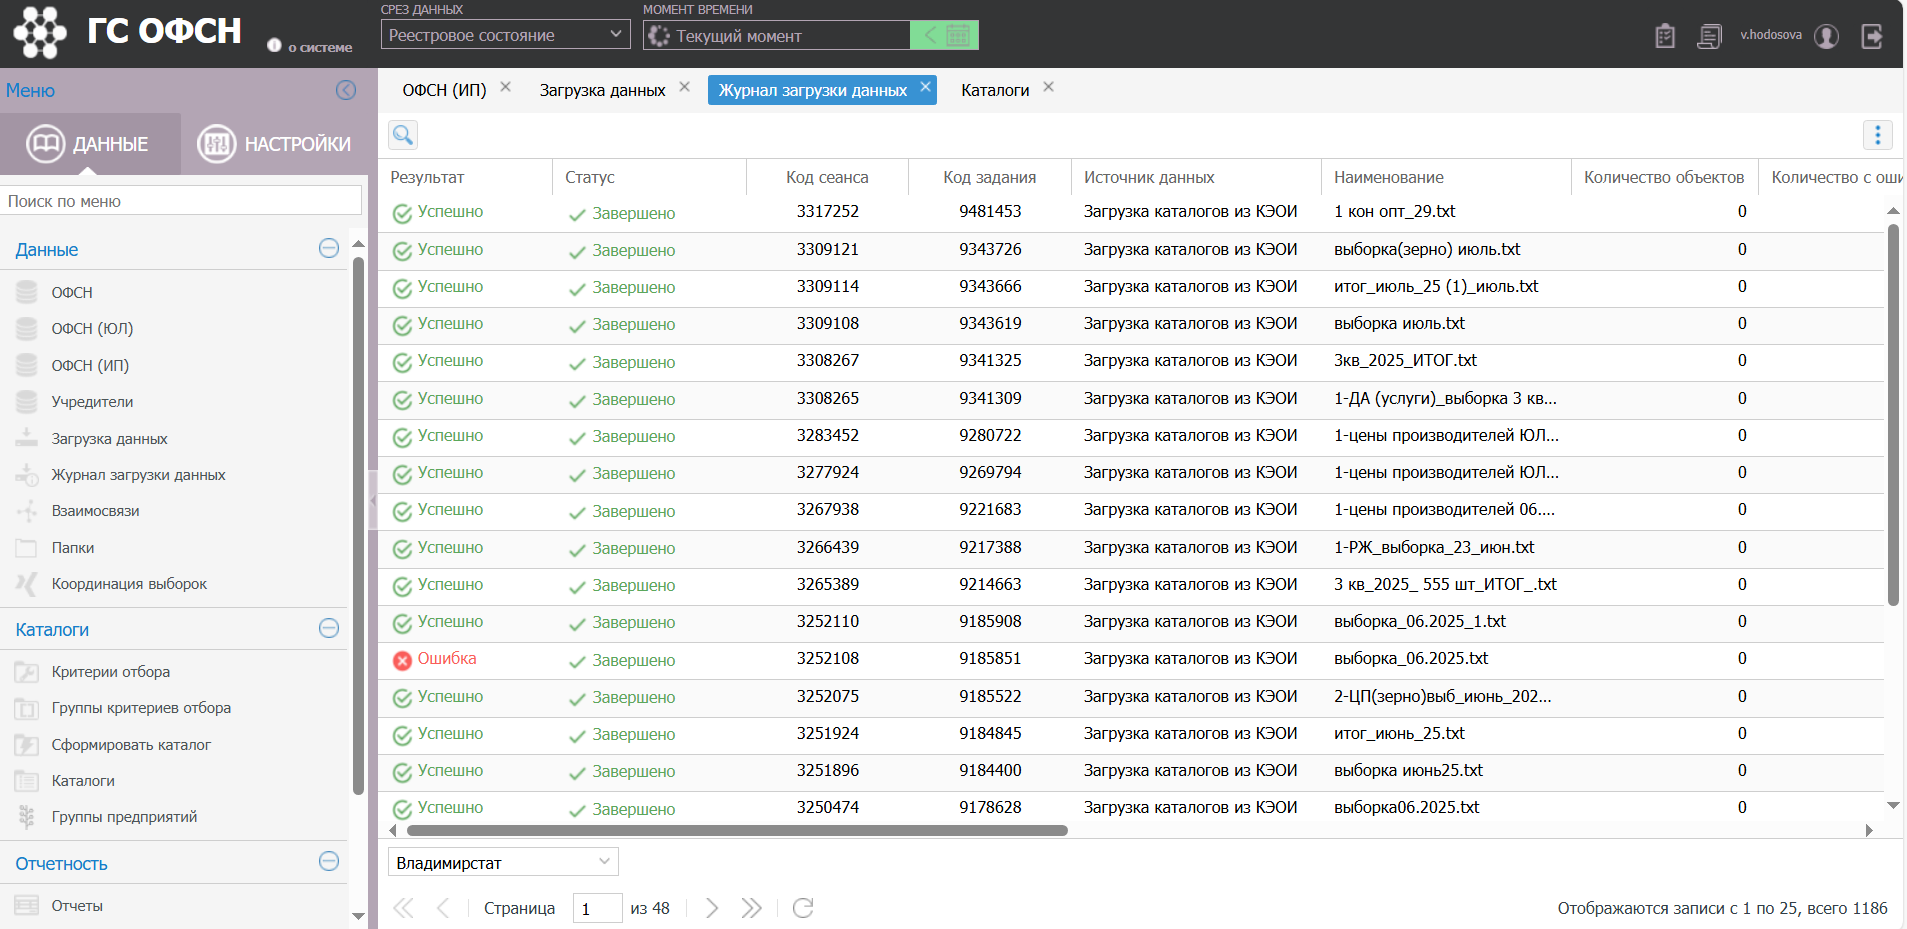Viewport: 1907px width, 929px height.
Task: Go to the first page
Action: pyautogui.click(x=403, y=908)
